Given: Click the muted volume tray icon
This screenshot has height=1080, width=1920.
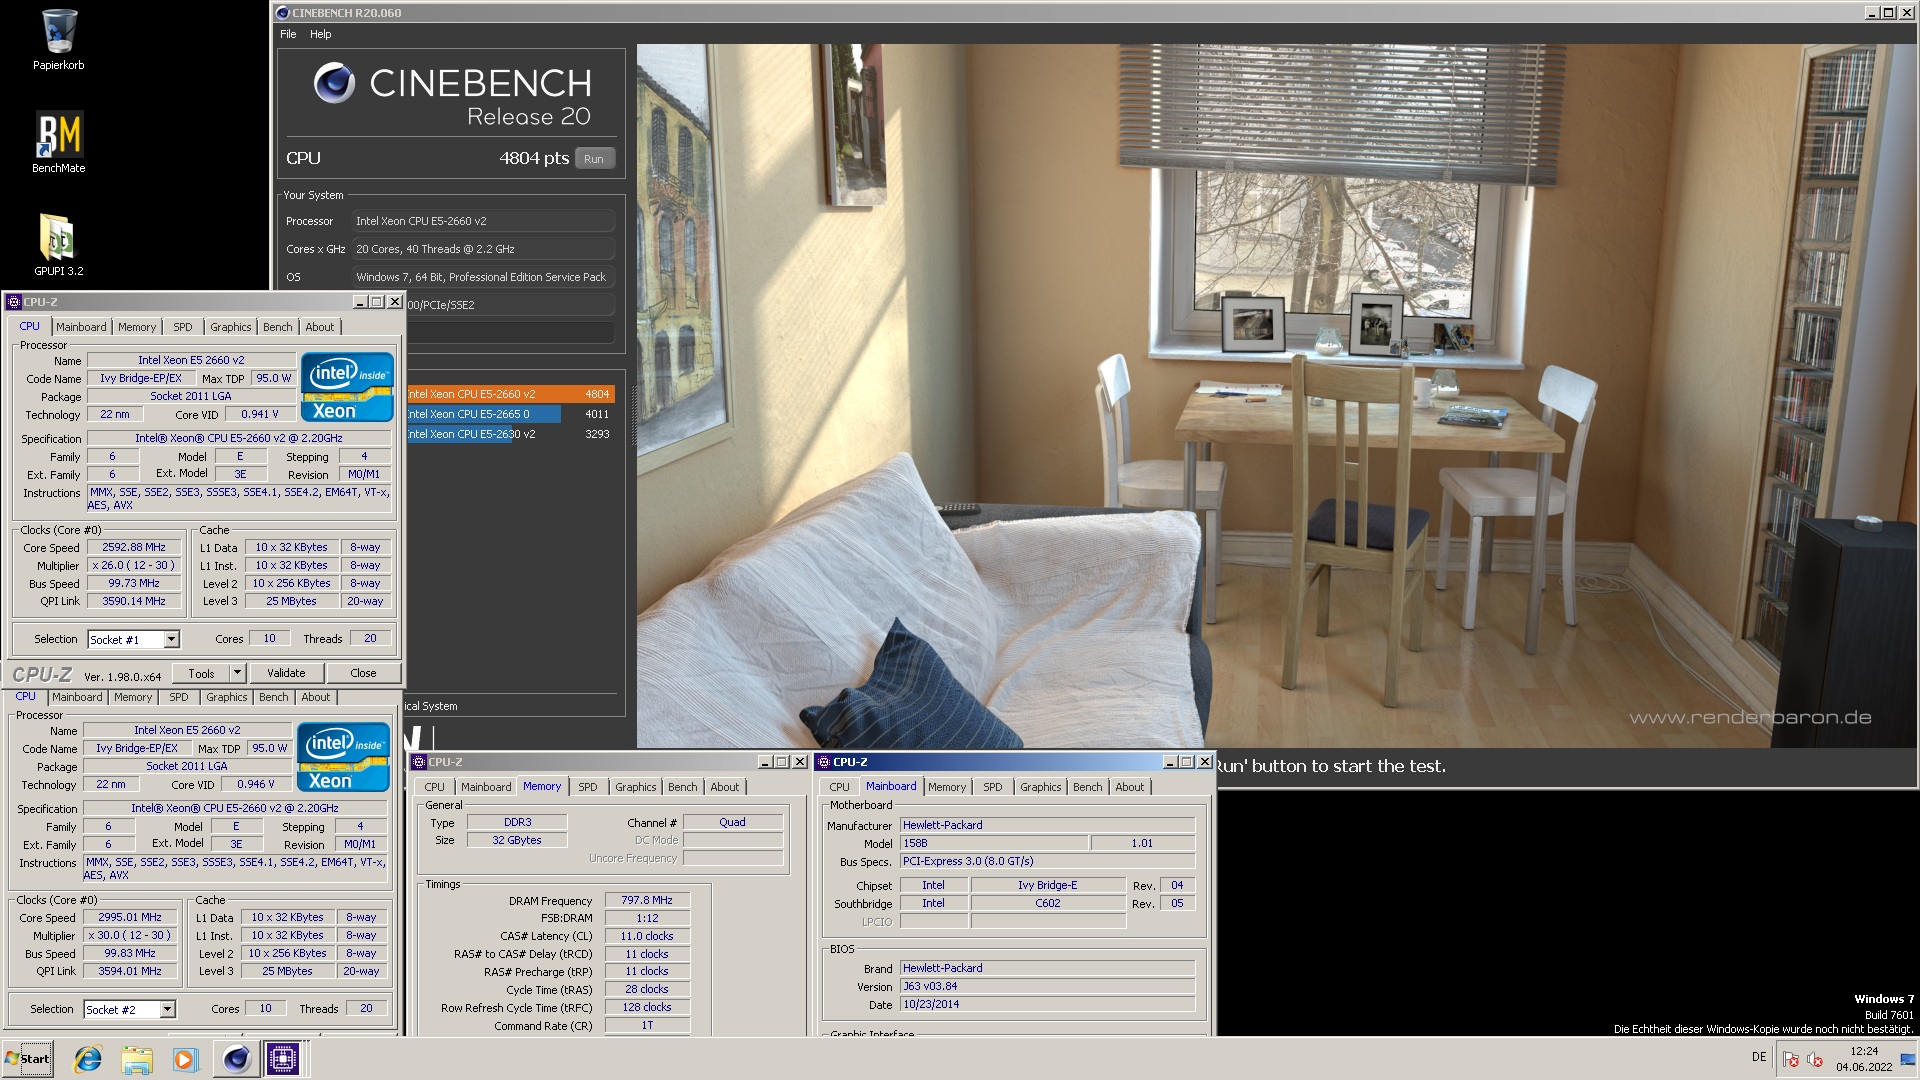Looking at the screenshot, I should click(x=1815, y=1060).
